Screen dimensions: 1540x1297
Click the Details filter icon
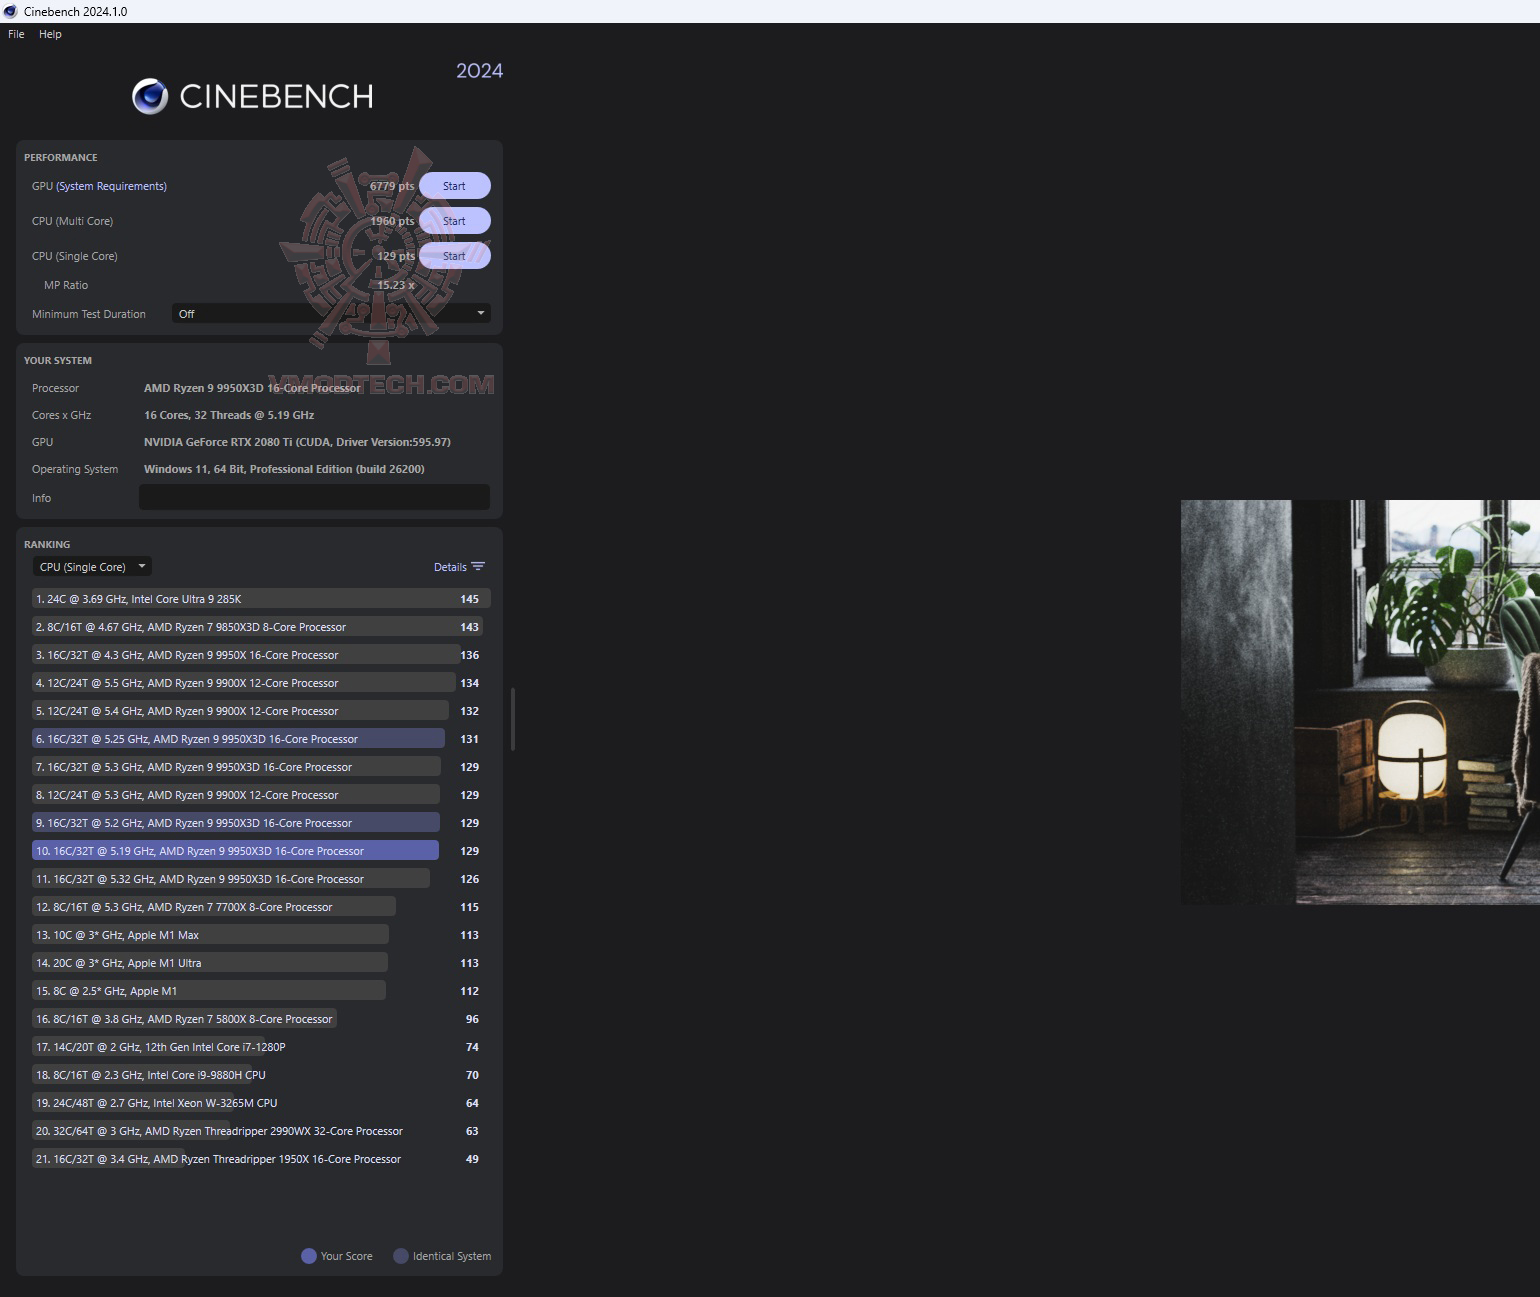coord(478,567)
